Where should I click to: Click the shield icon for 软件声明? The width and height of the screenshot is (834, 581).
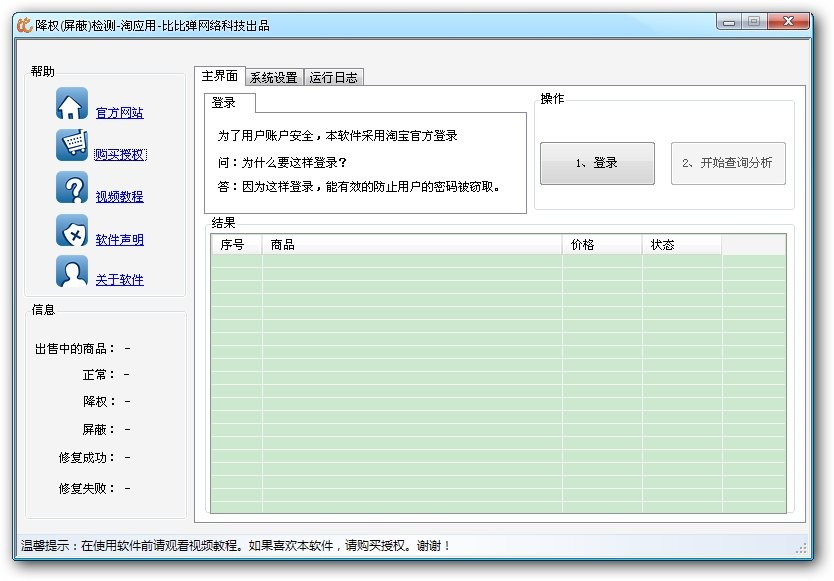click(x=72, y=230)
